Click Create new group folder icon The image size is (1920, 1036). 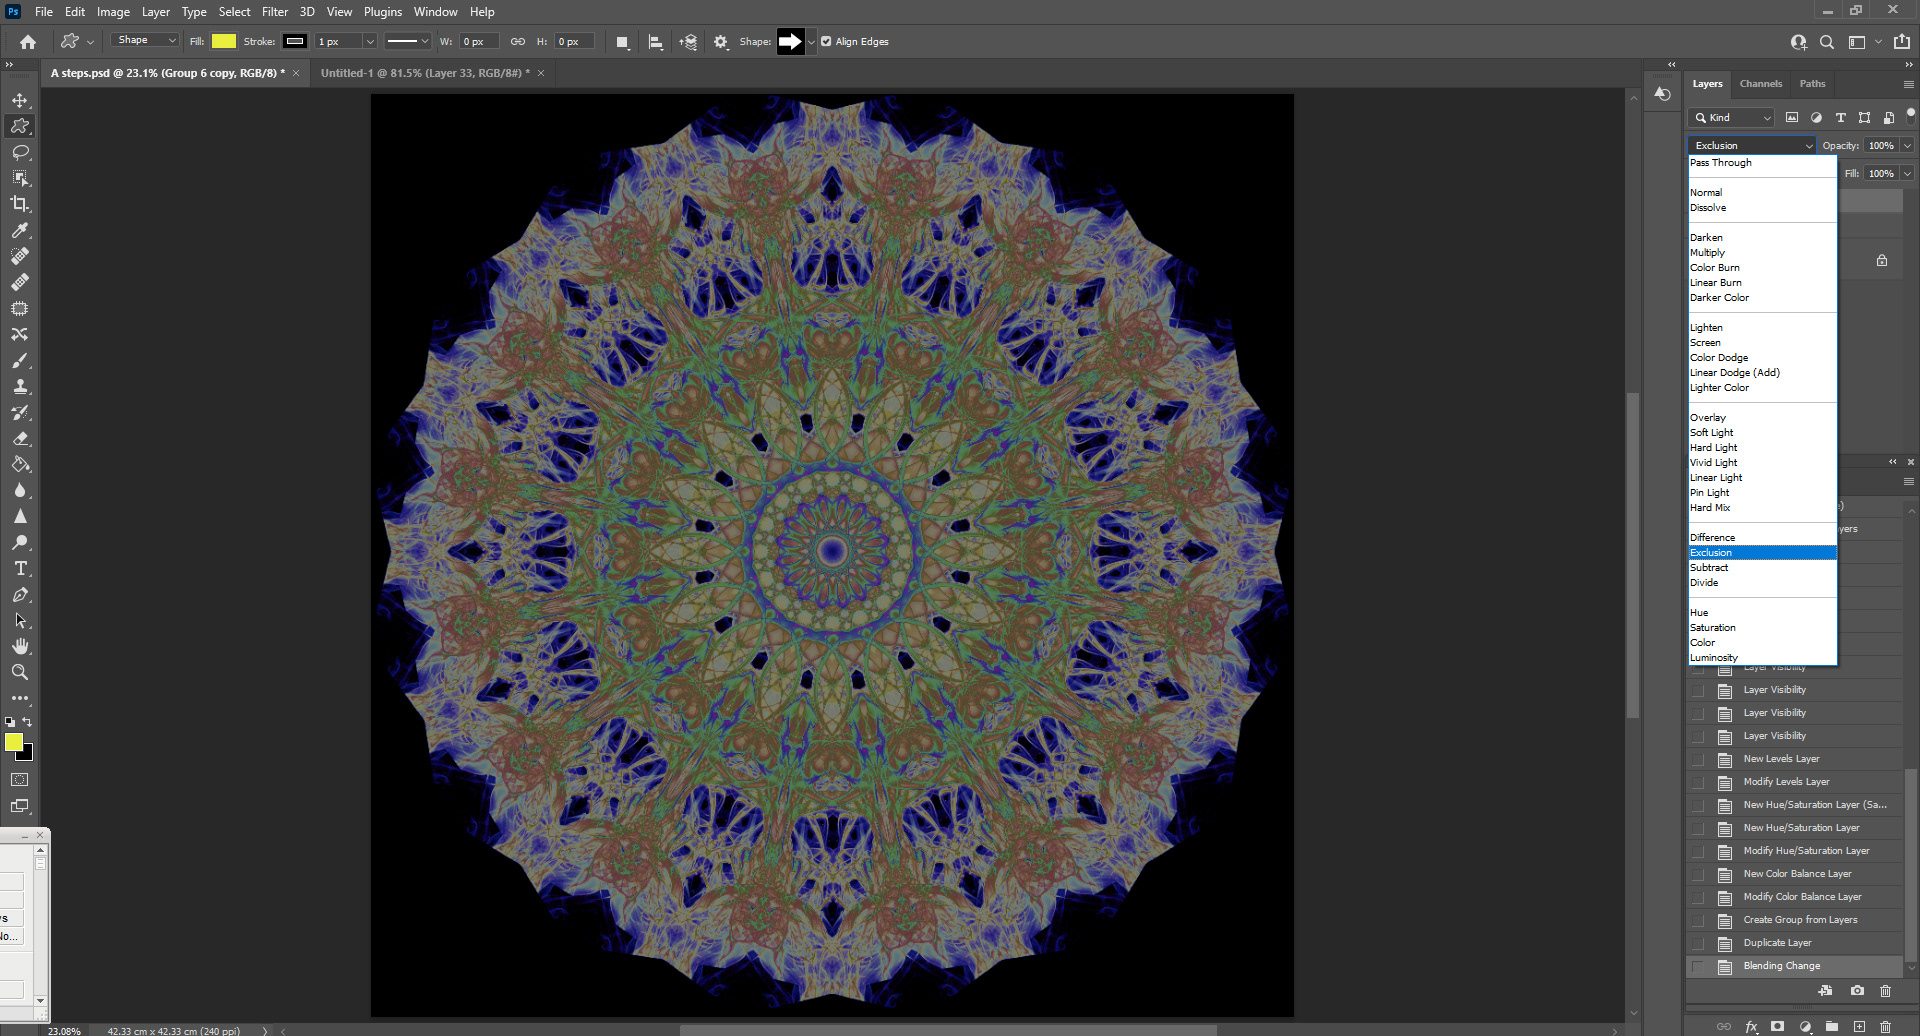[1832, 1027]
